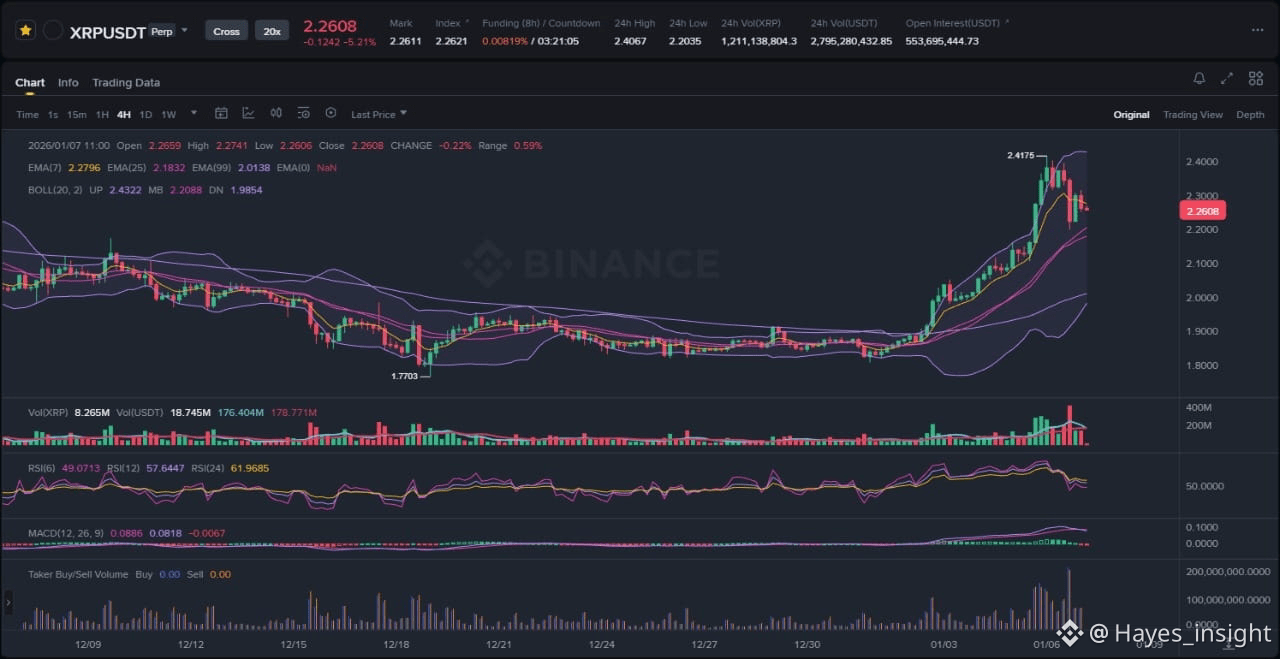Open candlestick chart style icon
Image resolution: width=1280 pixels, height=659 pixels.
point(276,114)
